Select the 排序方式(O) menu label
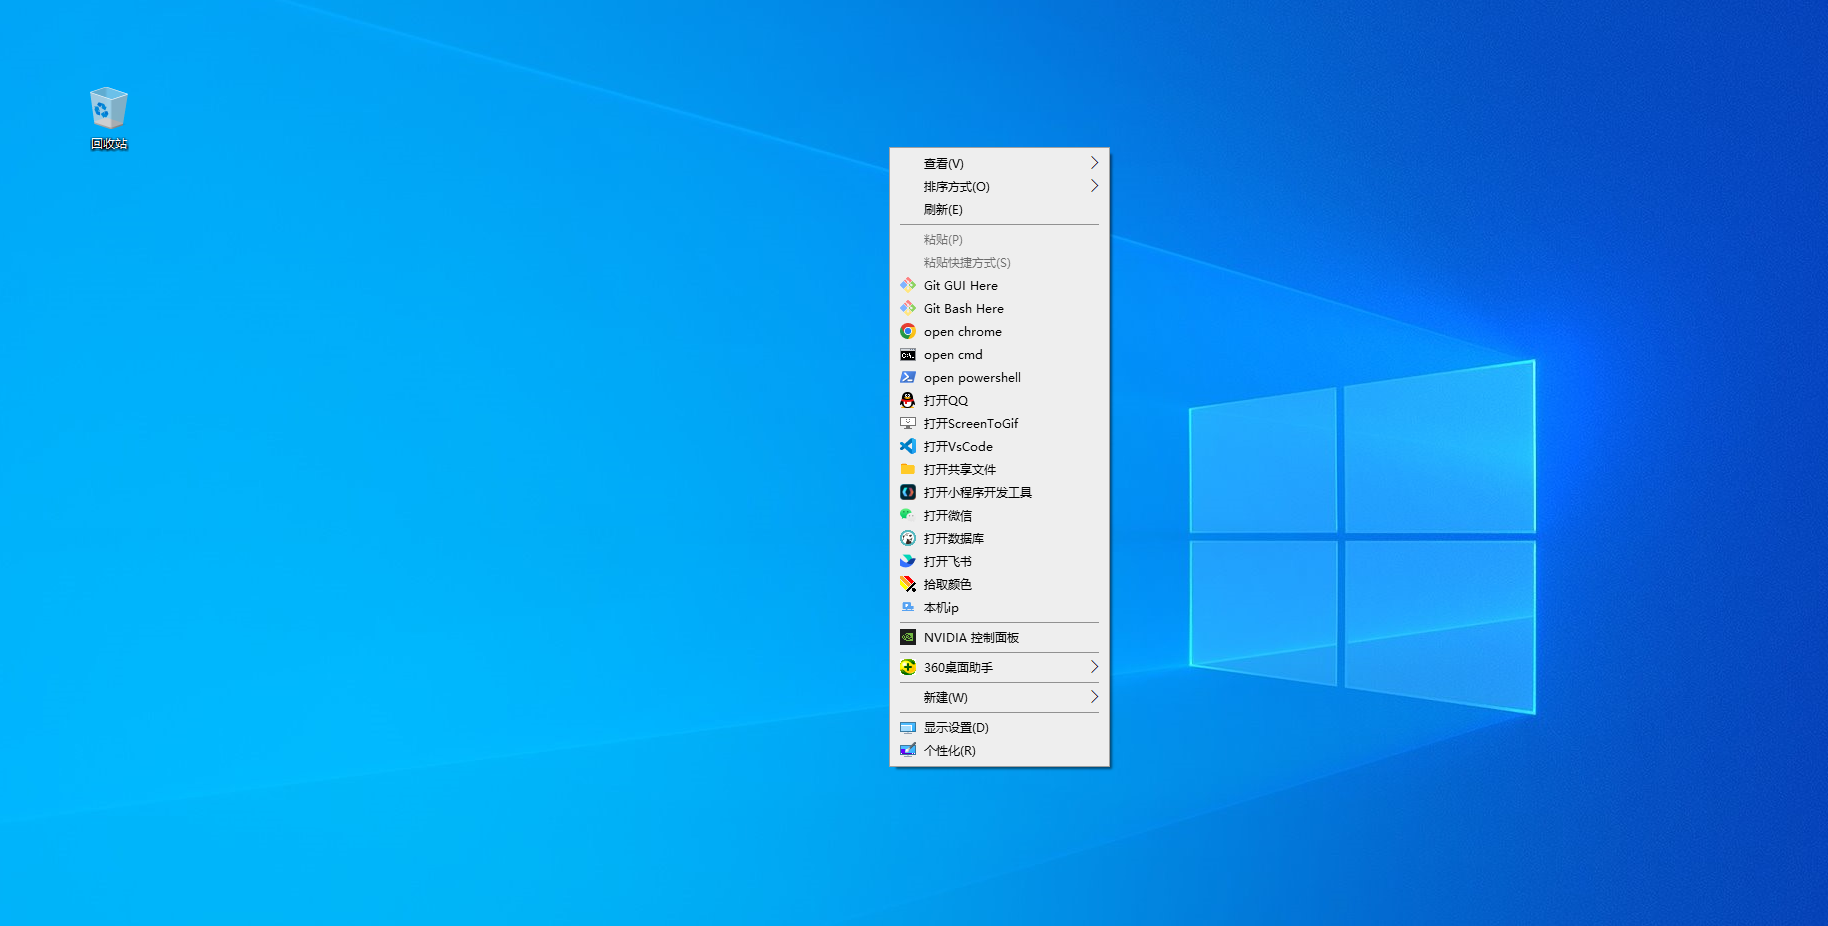This screenshot has width=1828, height=926. (x=956, y=186)
